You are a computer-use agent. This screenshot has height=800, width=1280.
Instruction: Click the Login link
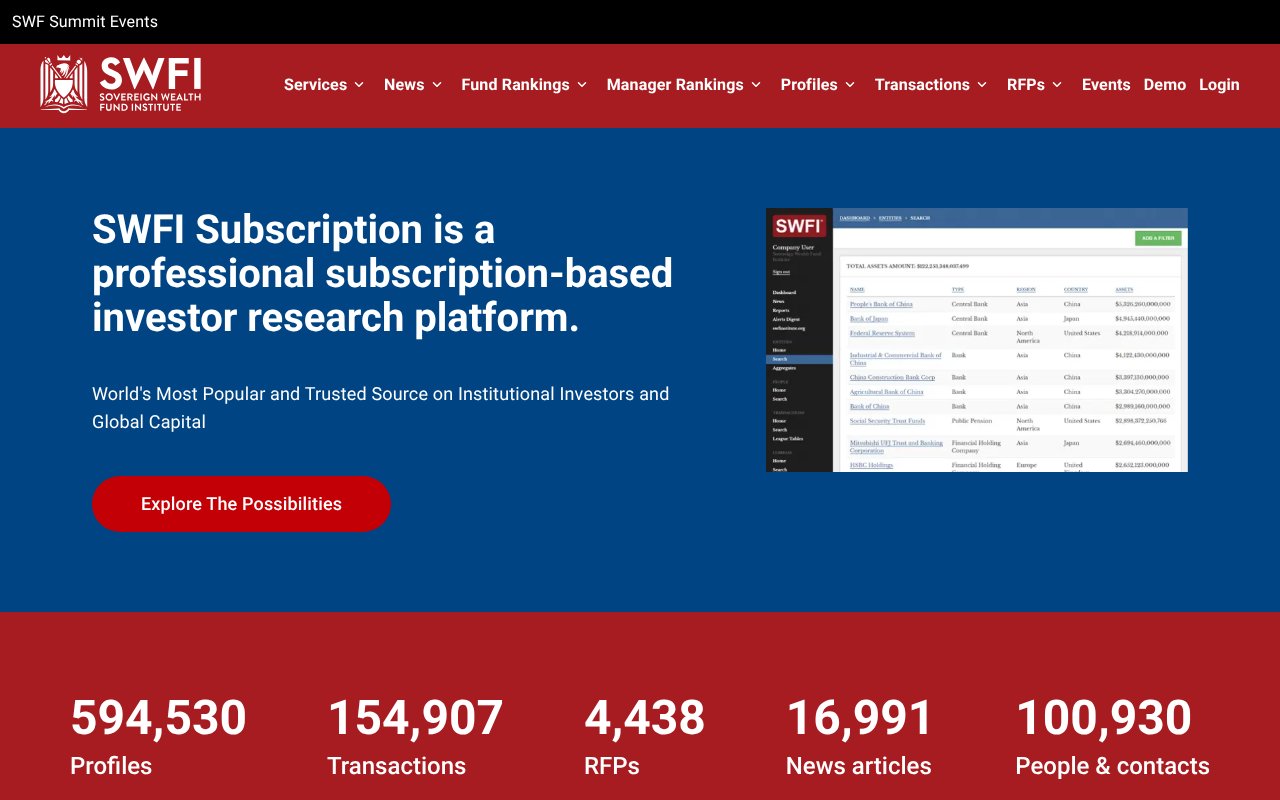(1218, 85)
